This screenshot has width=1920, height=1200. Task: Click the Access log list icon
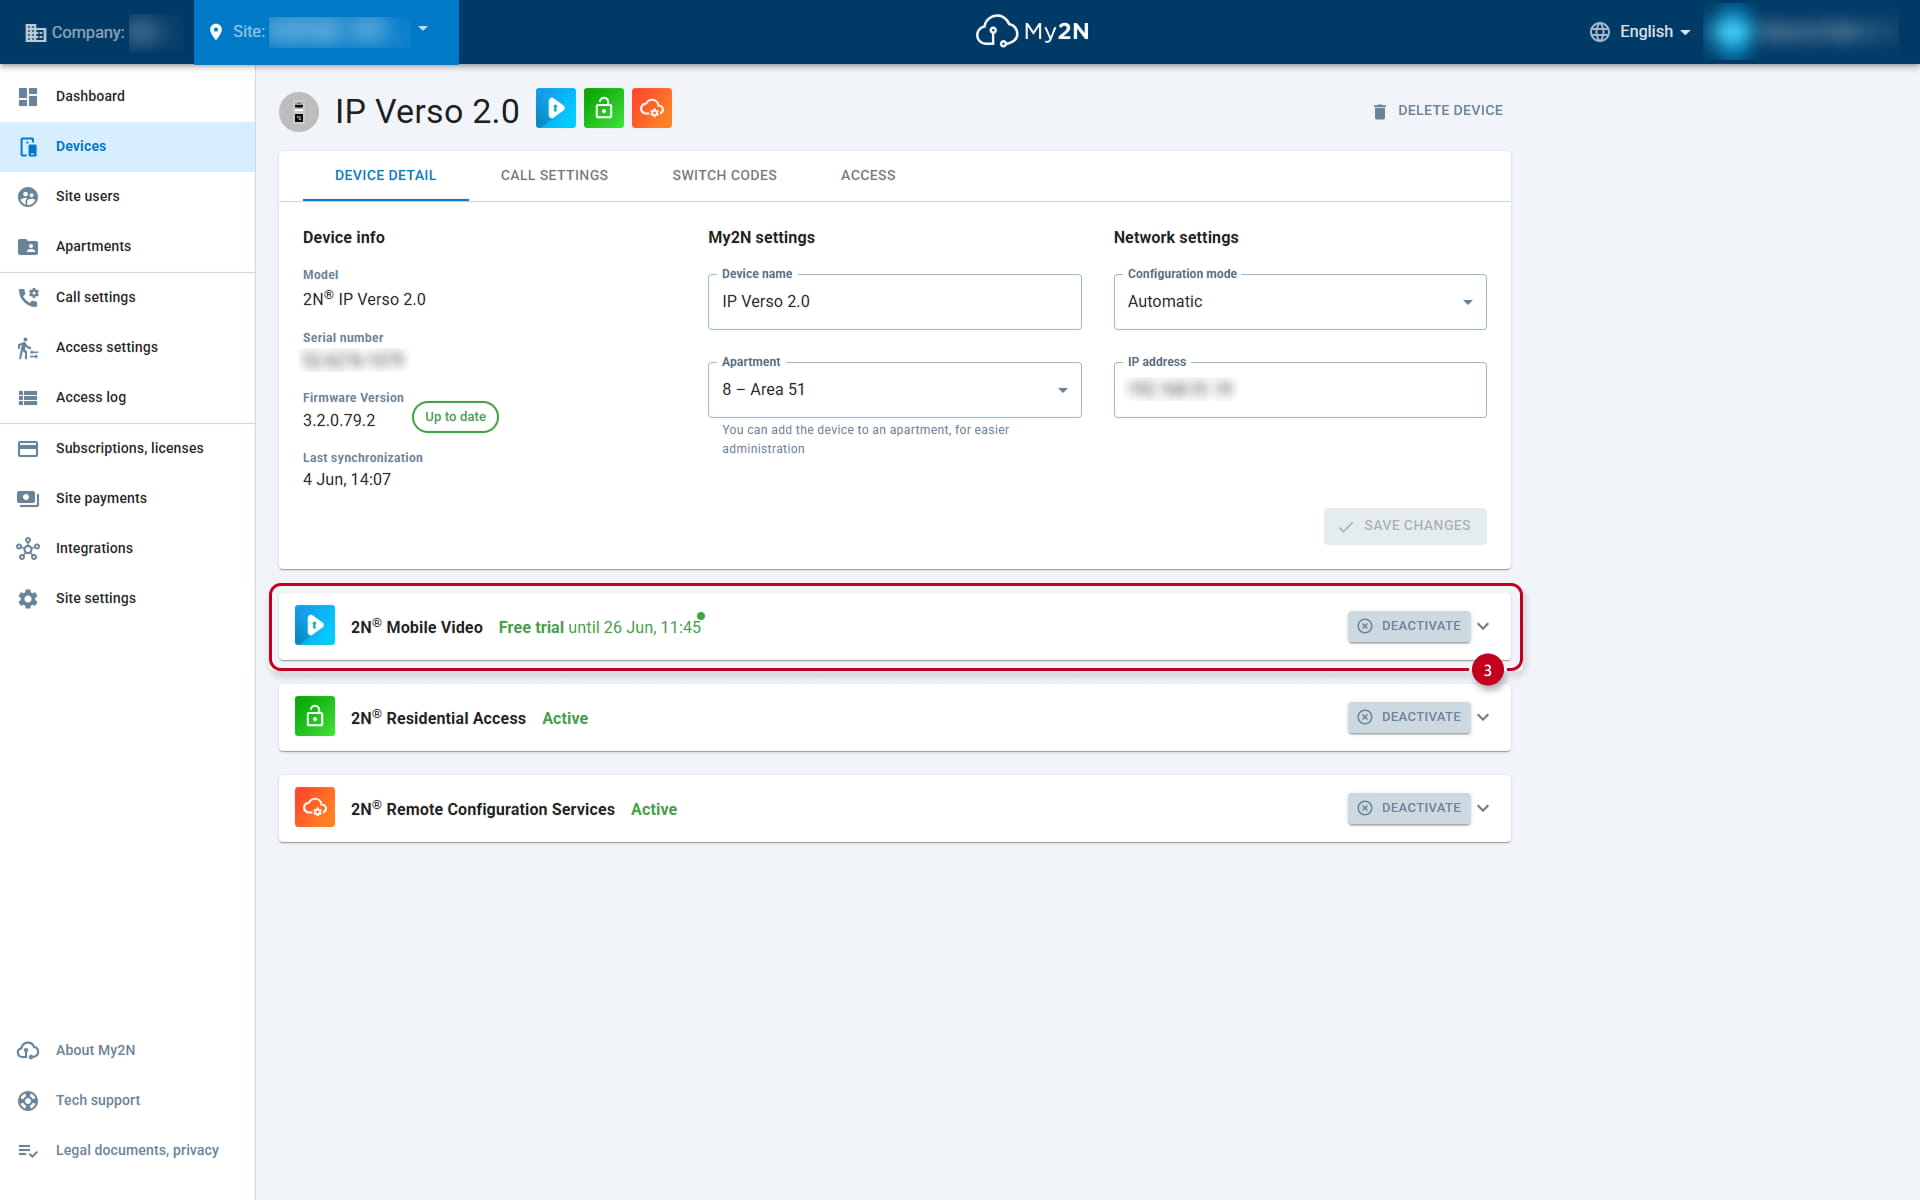[x=28, y=397]
